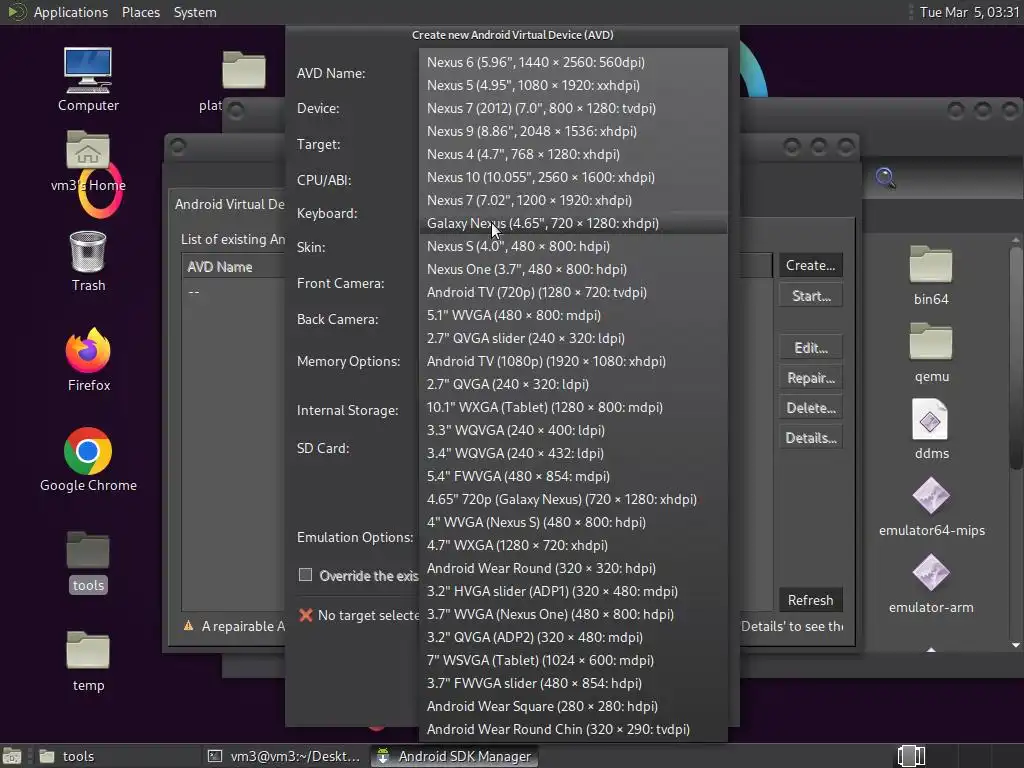Image resolution: width=1024 pixels, height=768 pixels.
Task: Choose 7" WSVGA (Tablet) entry
Action: tap(573, 660)
